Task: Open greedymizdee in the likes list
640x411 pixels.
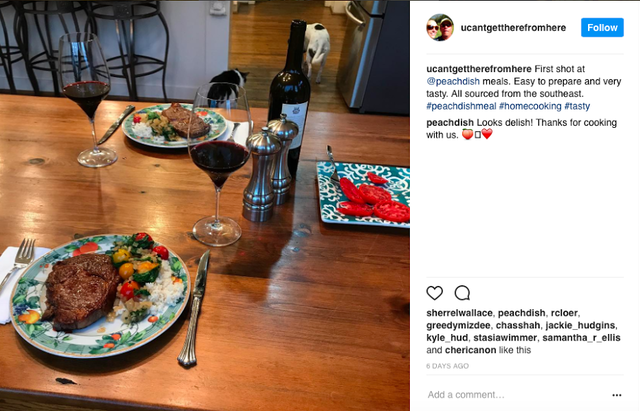Action: click(458, 325)
